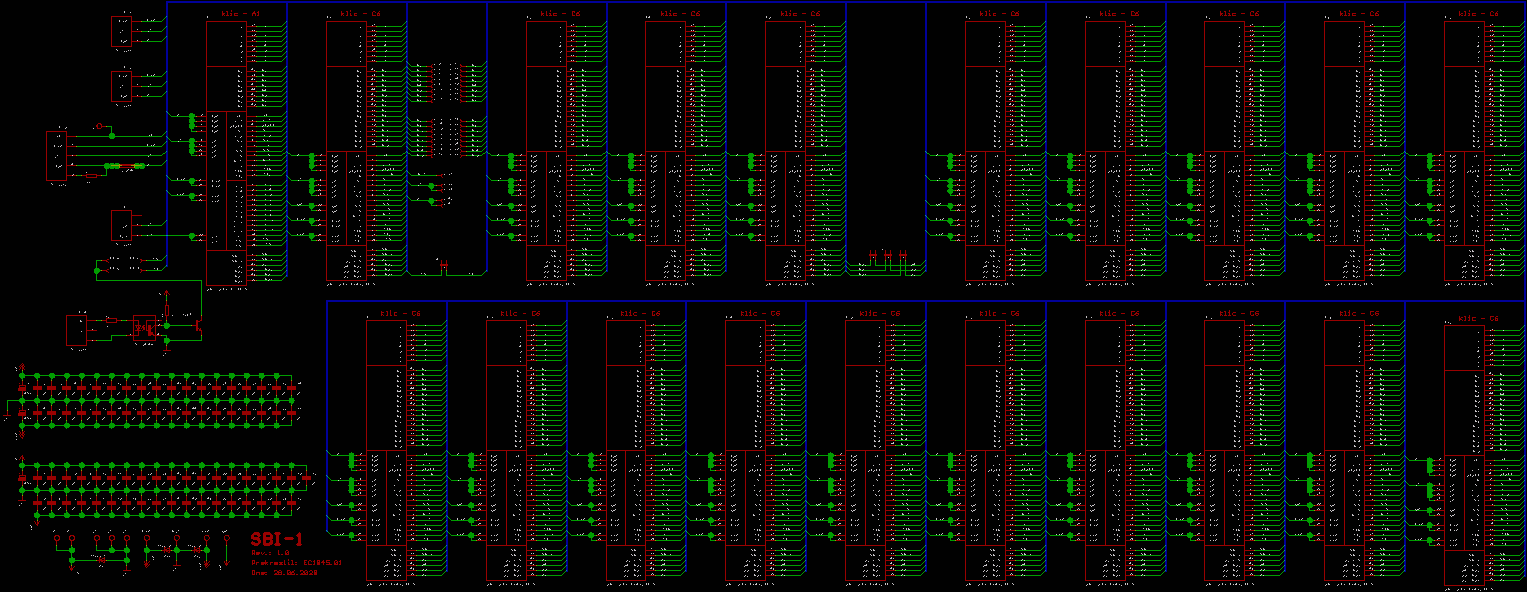
Task: Click the connector box feeding the optocoupler circuit
Action: tap(77, 331)
